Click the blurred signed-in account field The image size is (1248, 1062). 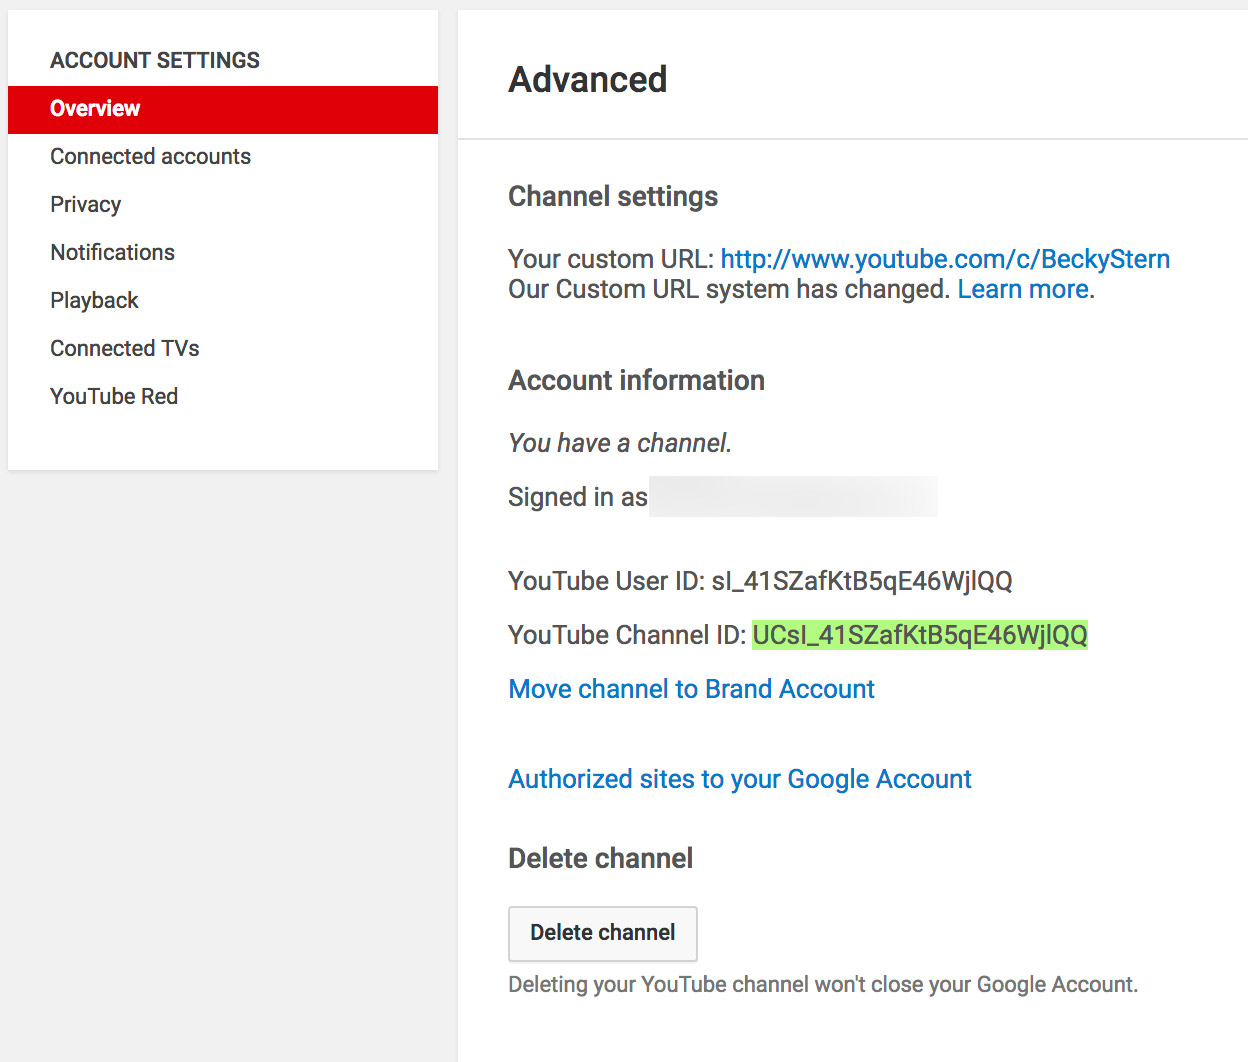(x=793, y=496)
